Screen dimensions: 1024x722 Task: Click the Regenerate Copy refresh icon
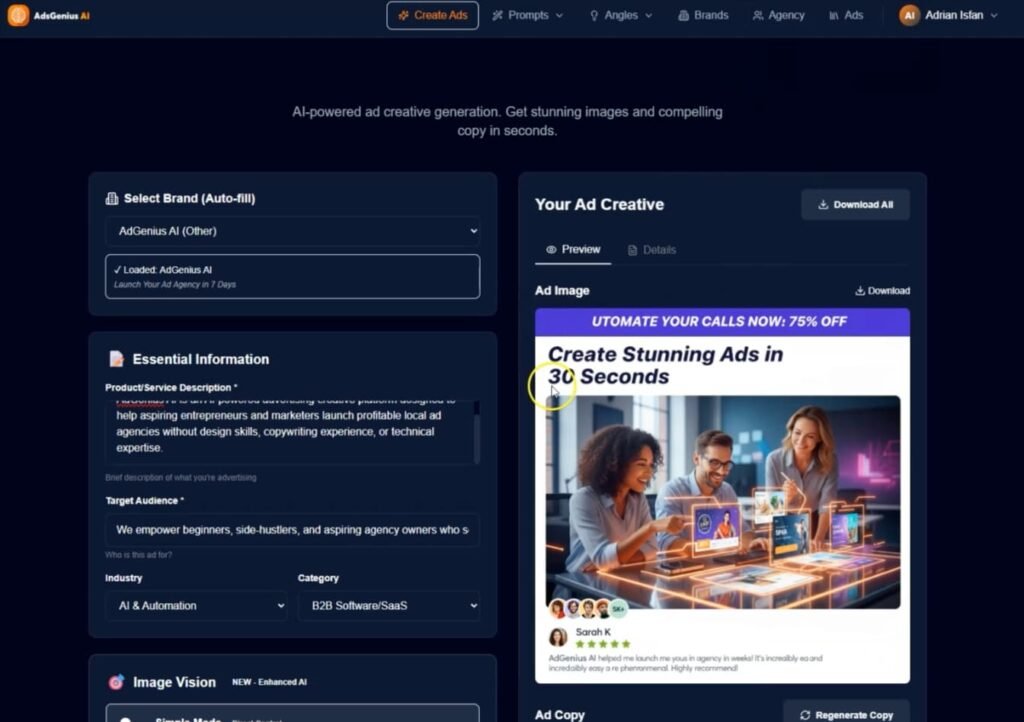click(x=808, y=715)
